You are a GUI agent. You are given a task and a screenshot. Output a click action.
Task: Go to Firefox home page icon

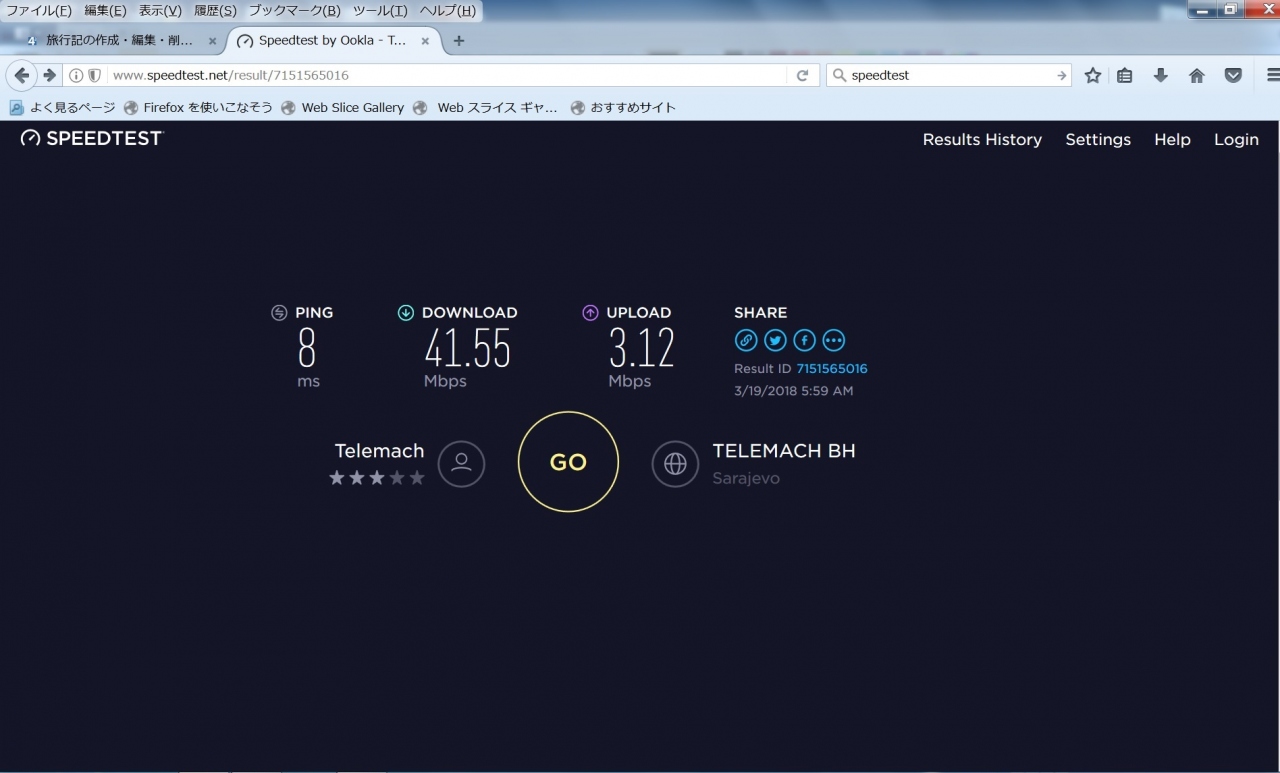(1196, 75)
